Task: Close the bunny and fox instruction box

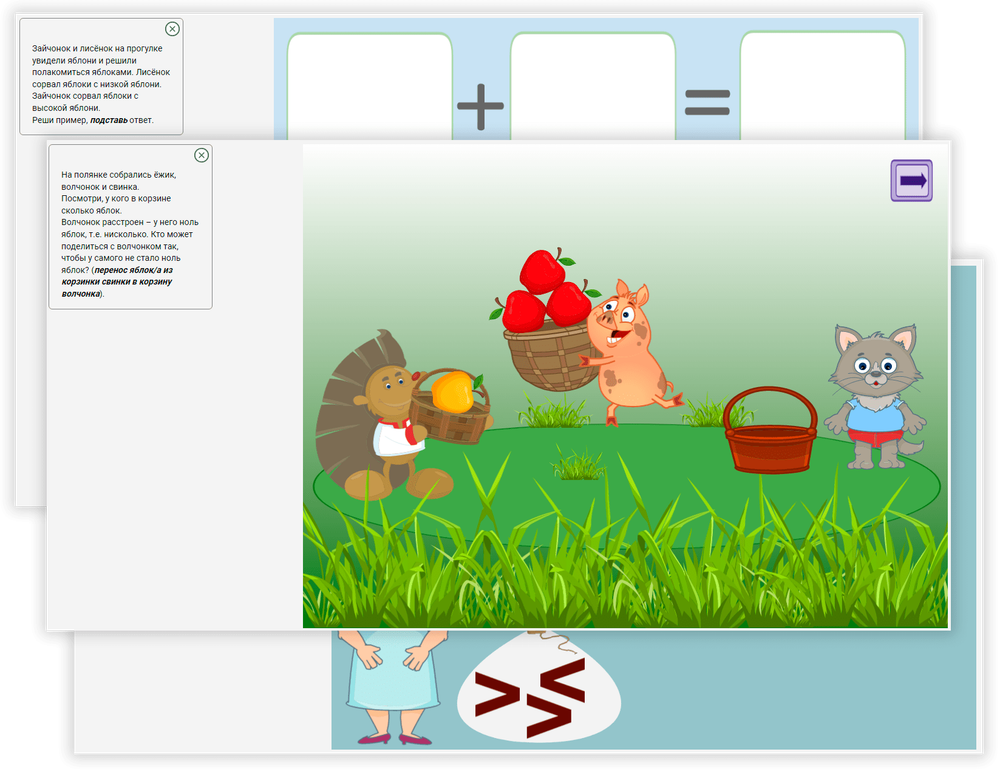Action: (x=172, y=29)
